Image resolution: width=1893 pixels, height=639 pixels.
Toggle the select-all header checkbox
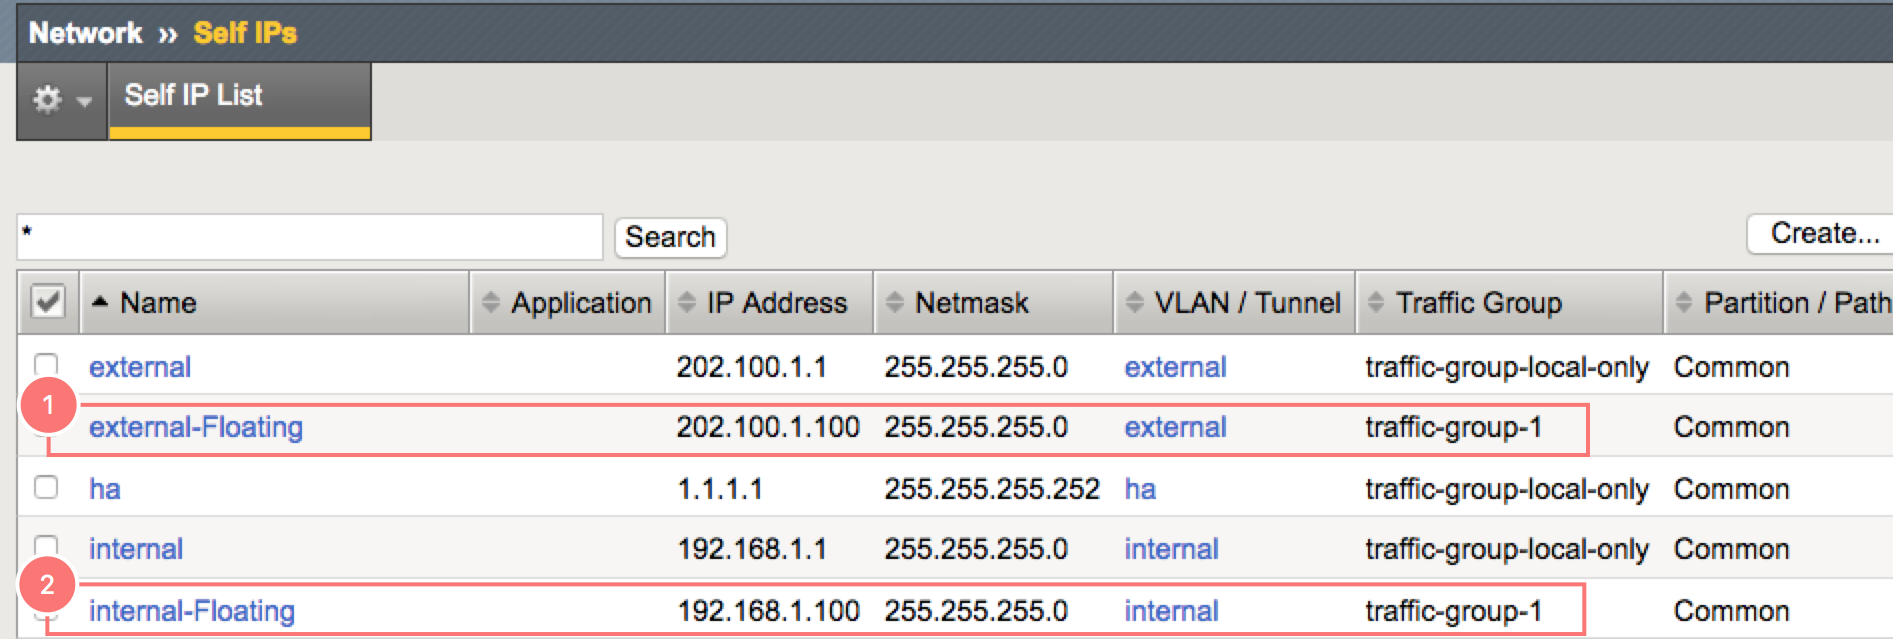pyautogui.click(x=48, y=302)
